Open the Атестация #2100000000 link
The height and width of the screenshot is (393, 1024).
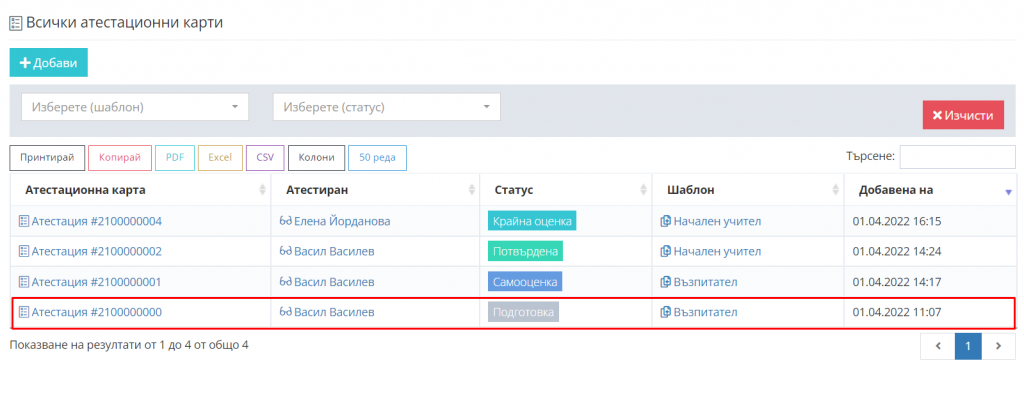click(x=97, y=312)
